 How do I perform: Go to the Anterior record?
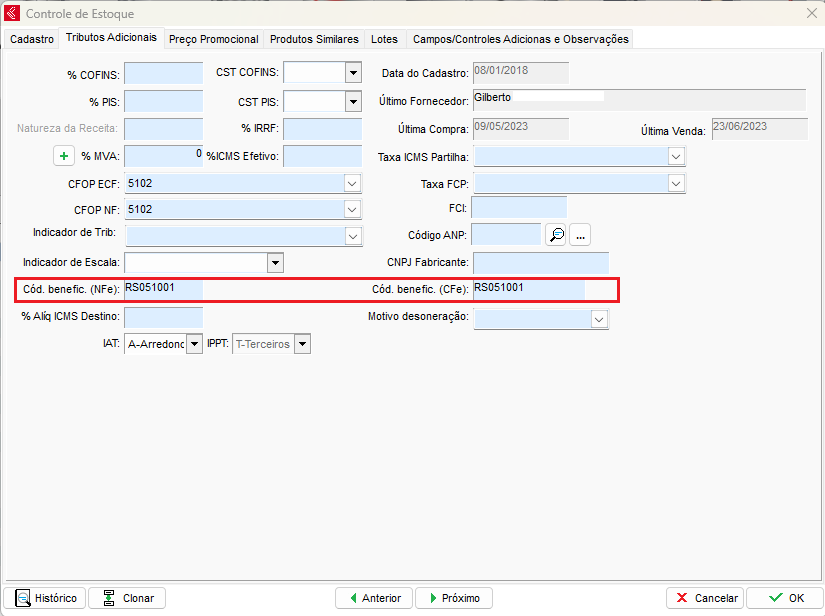click(373, 598)
